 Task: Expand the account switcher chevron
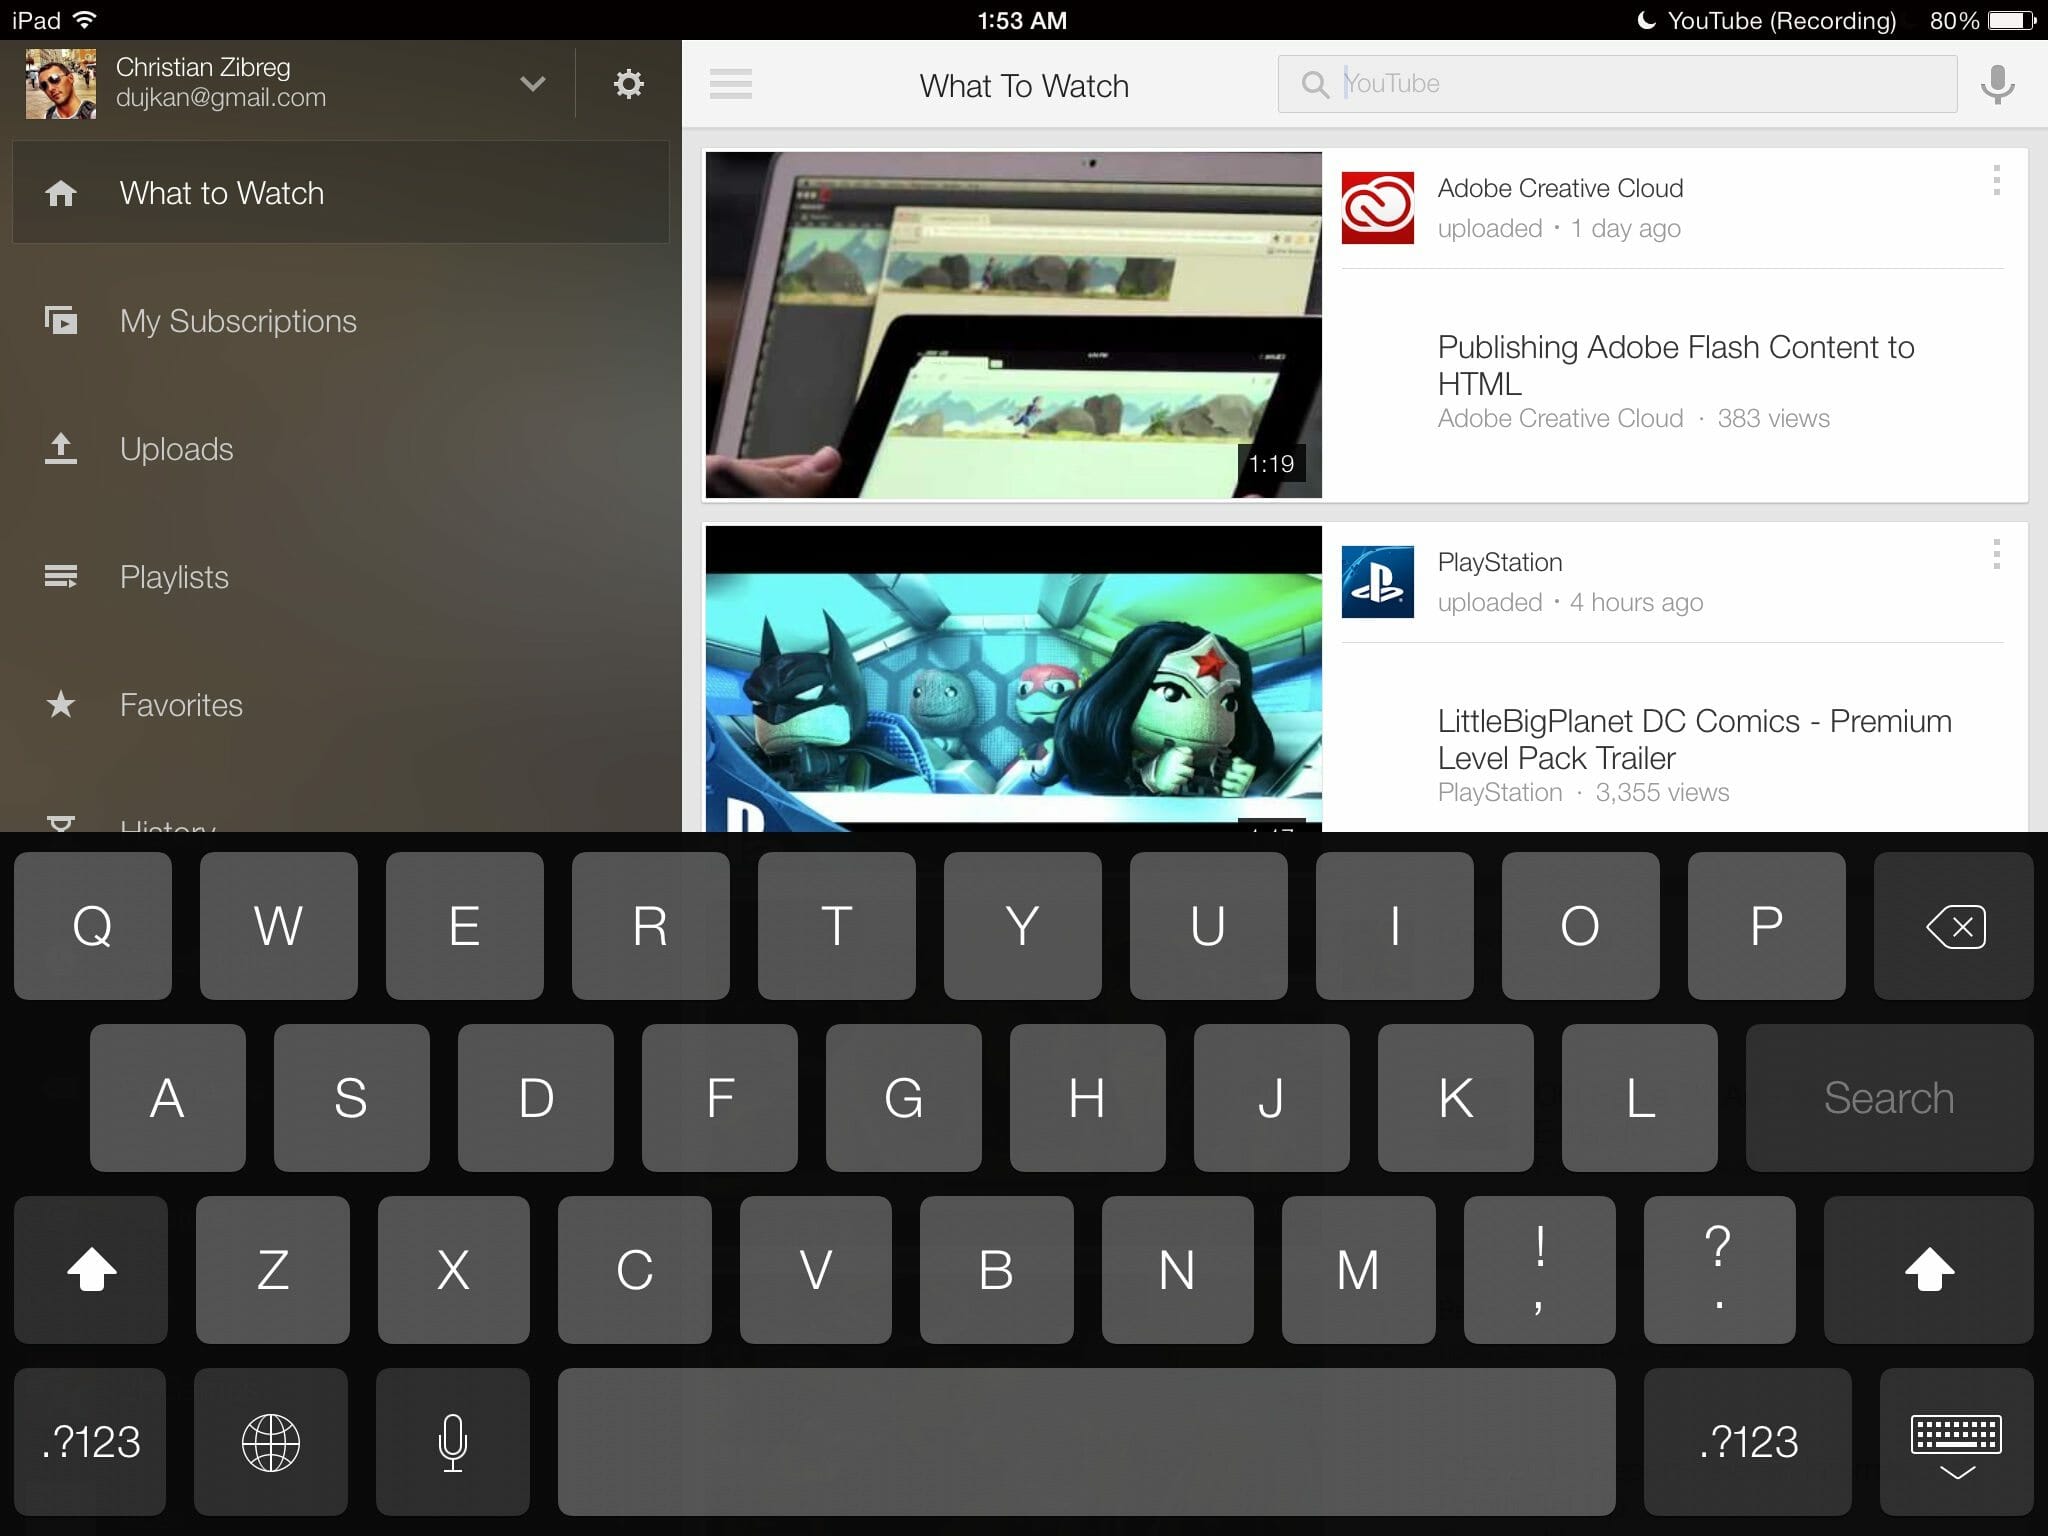coord(533,84)
